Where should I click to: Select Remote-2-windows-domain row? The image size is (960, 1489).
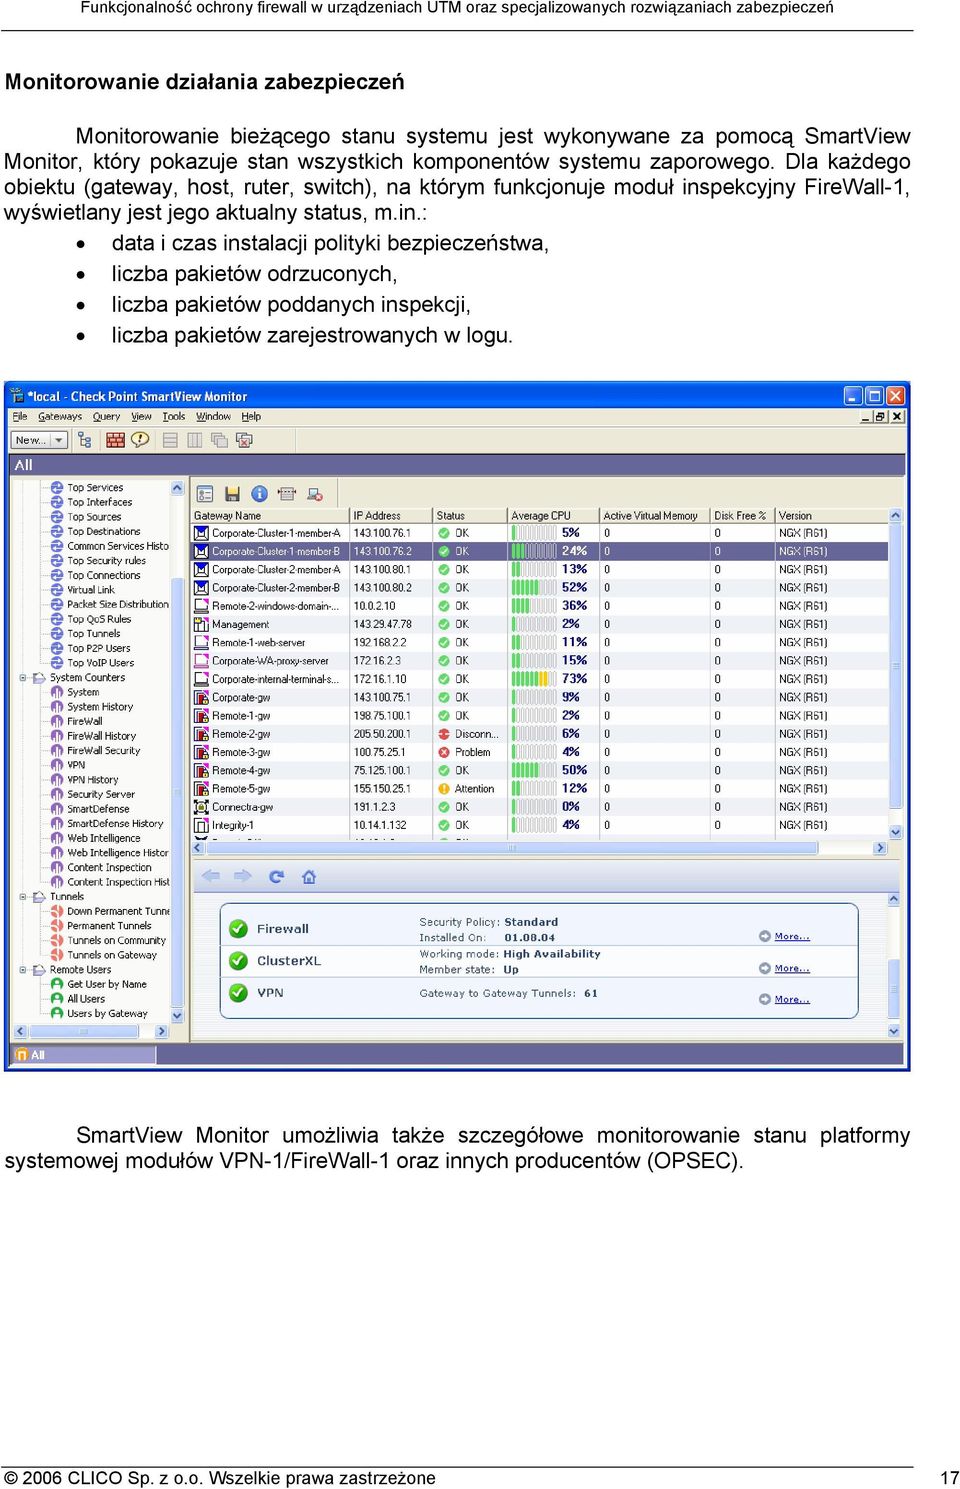[x=540, y=606]
